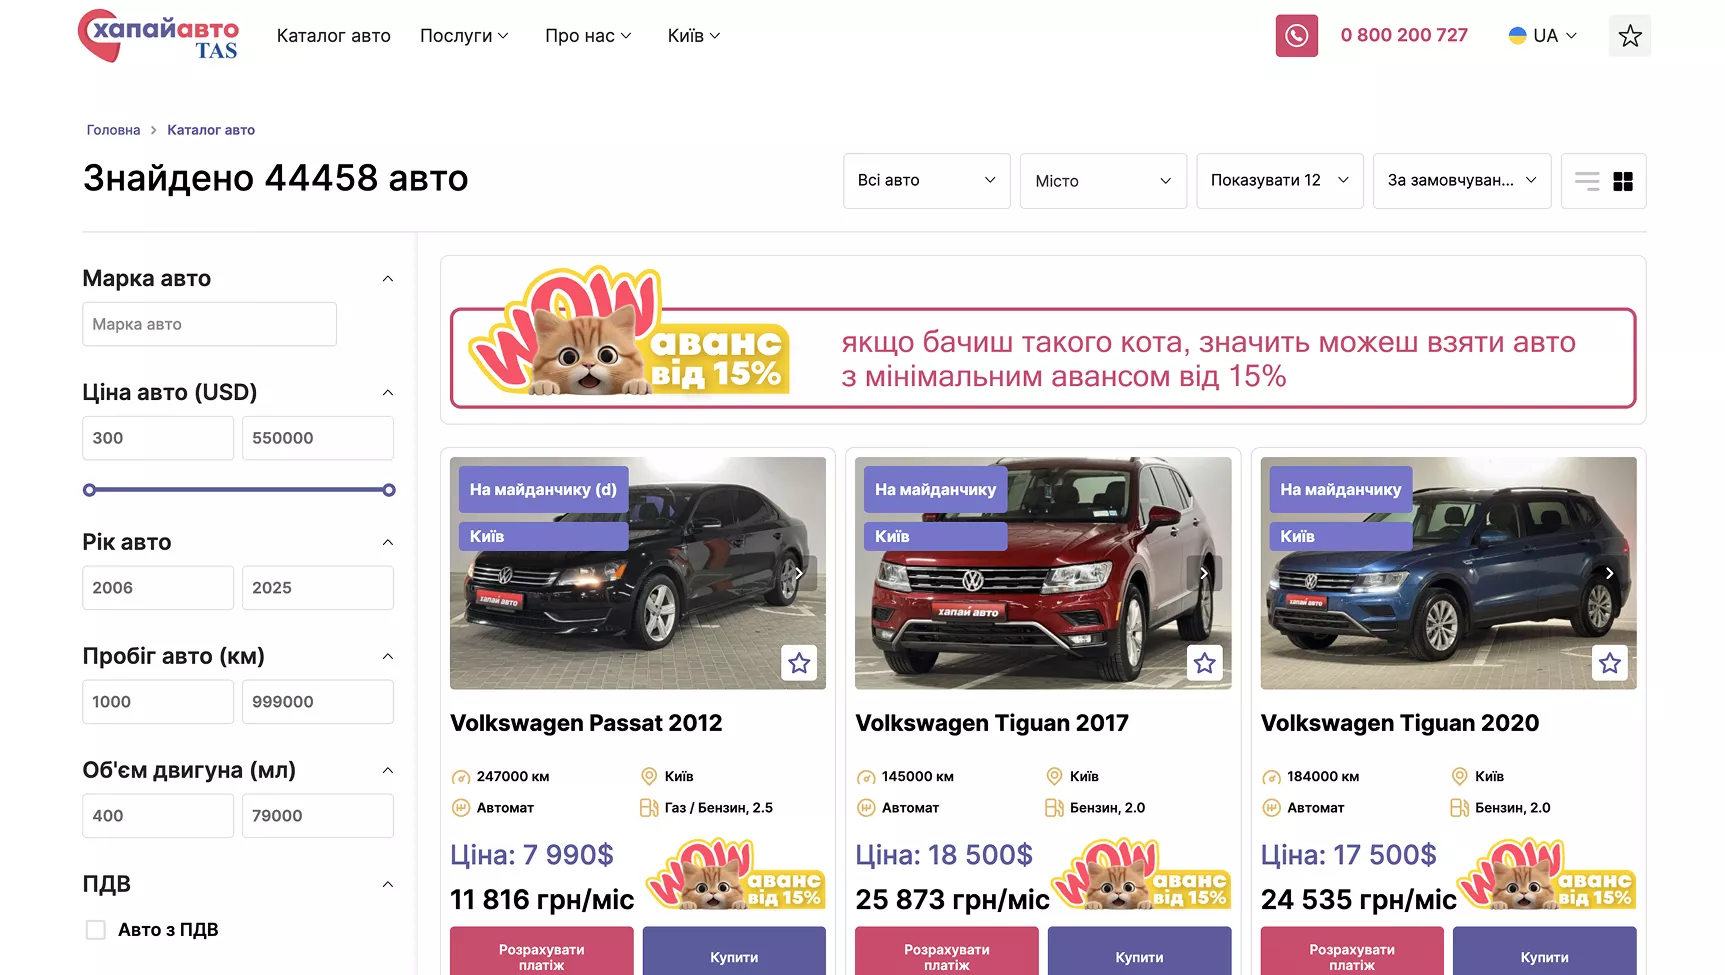Viewport: 1725px width, 975px height.
Task: Toggle favorite star on Volkswagen Tiguan 2020
Action: pyautogui.click(x=1609, y=662)
